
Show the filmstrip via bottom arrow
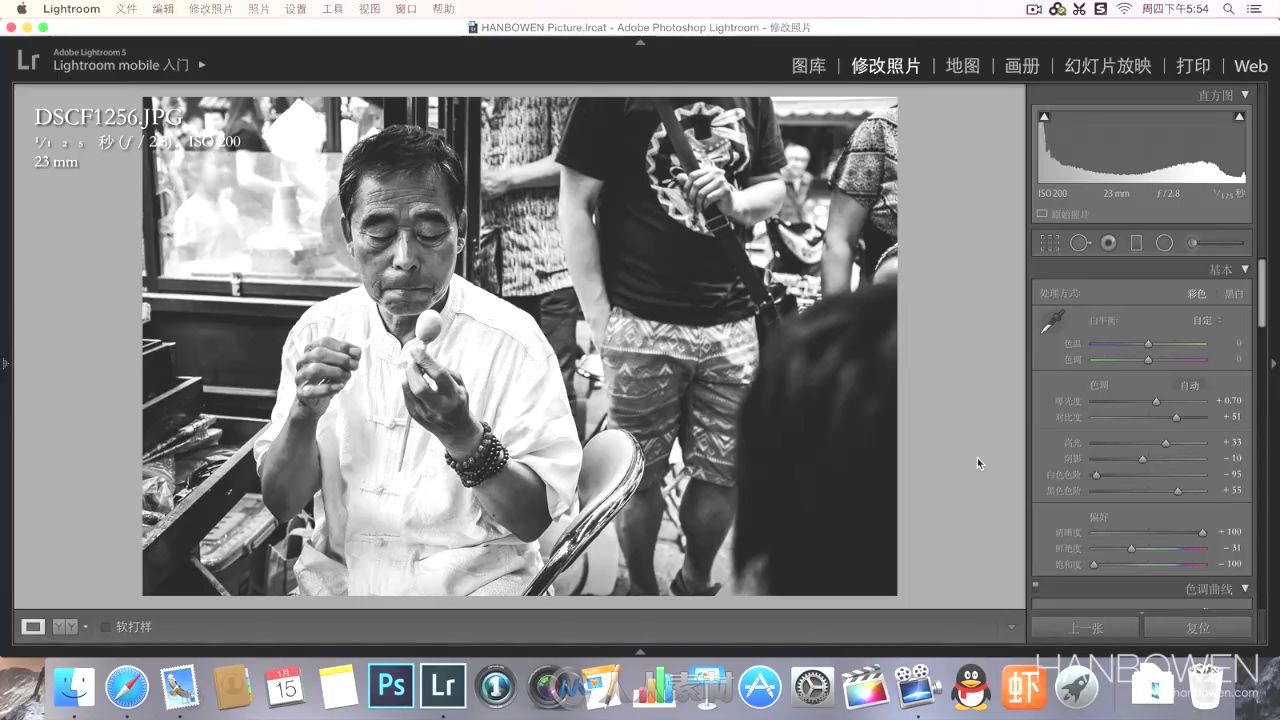coord(640,651)
